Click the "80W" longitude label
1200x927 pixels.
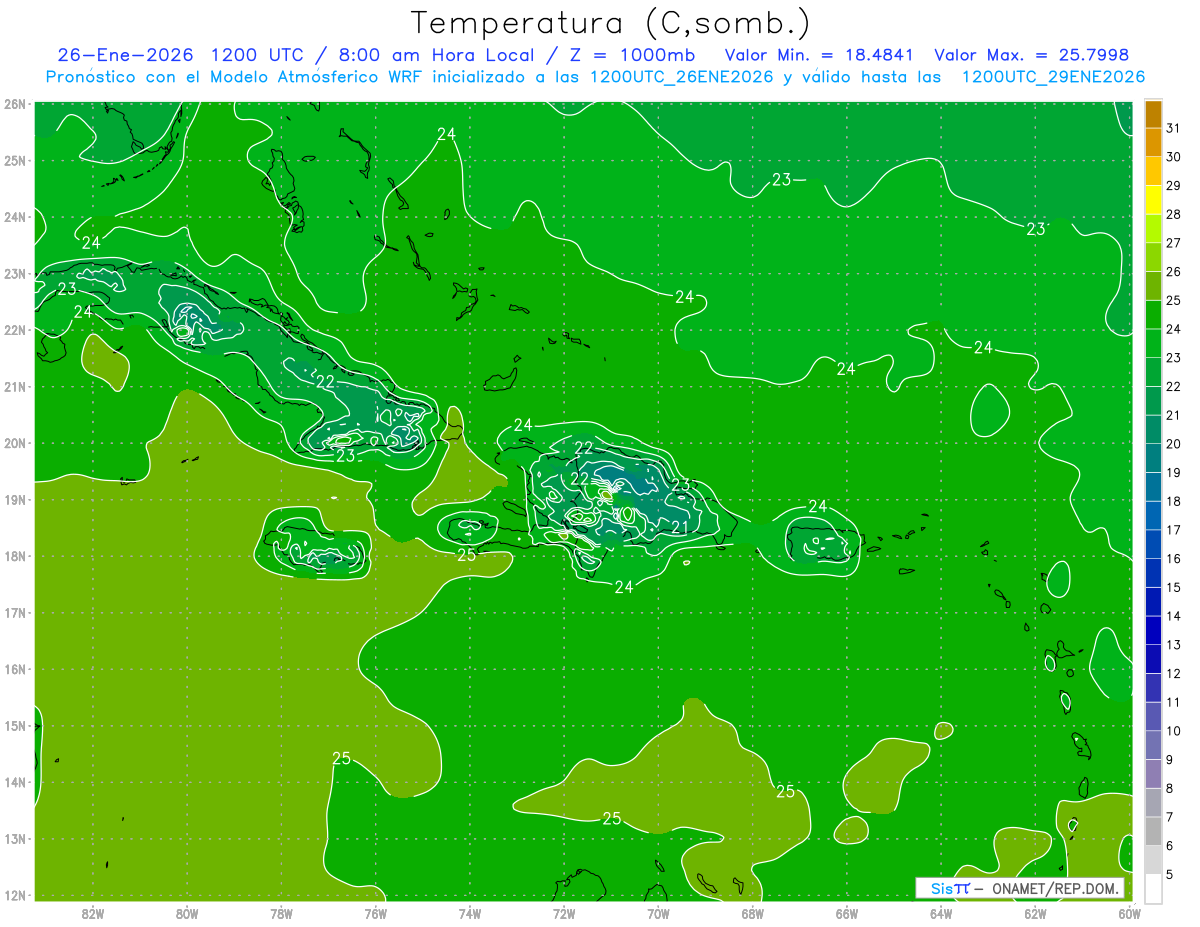[187, 913]
